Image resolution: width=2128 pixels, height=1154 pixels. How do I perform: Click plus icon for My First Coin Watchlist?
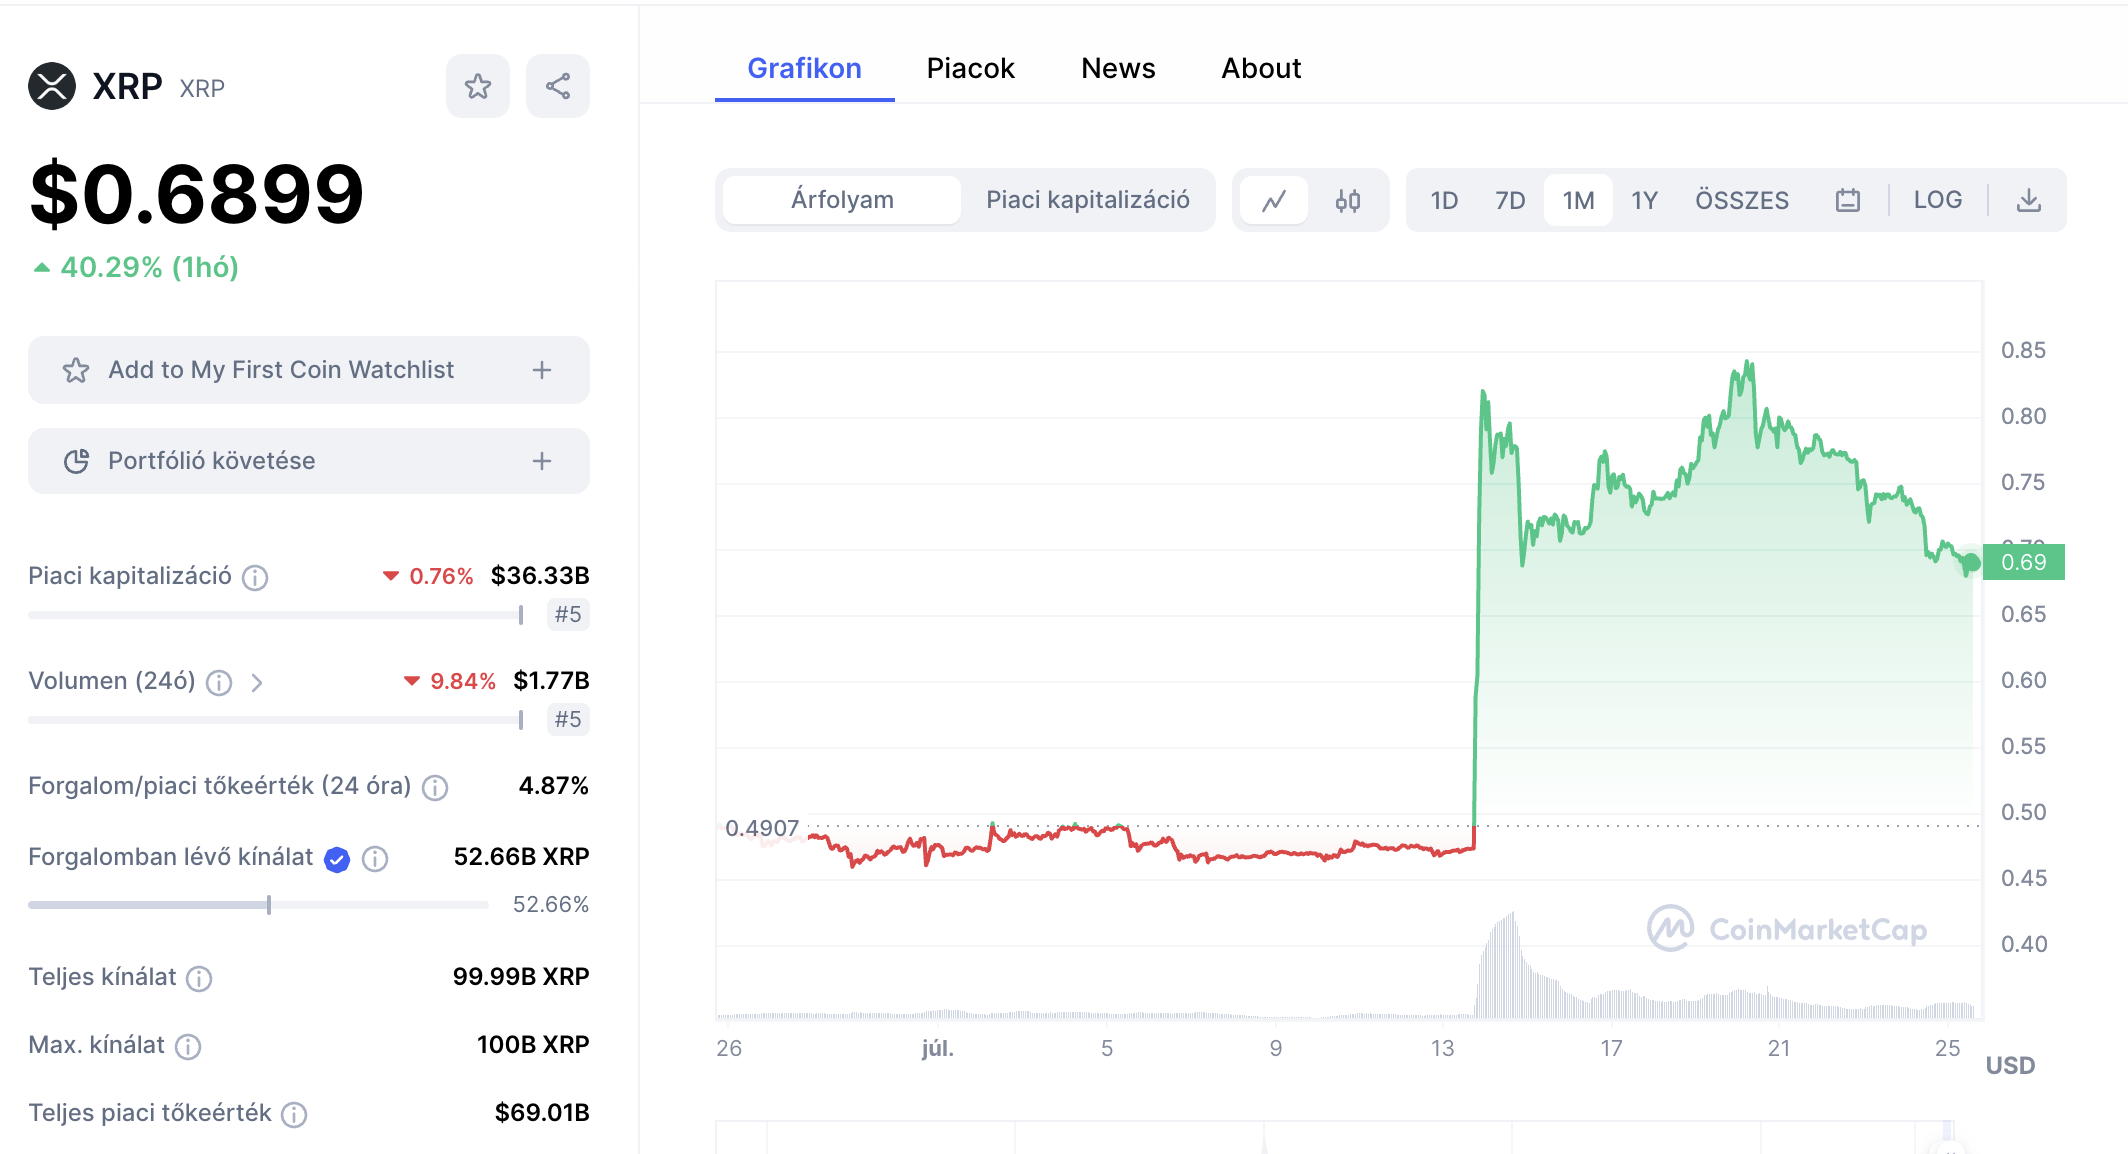coord(542,370)
